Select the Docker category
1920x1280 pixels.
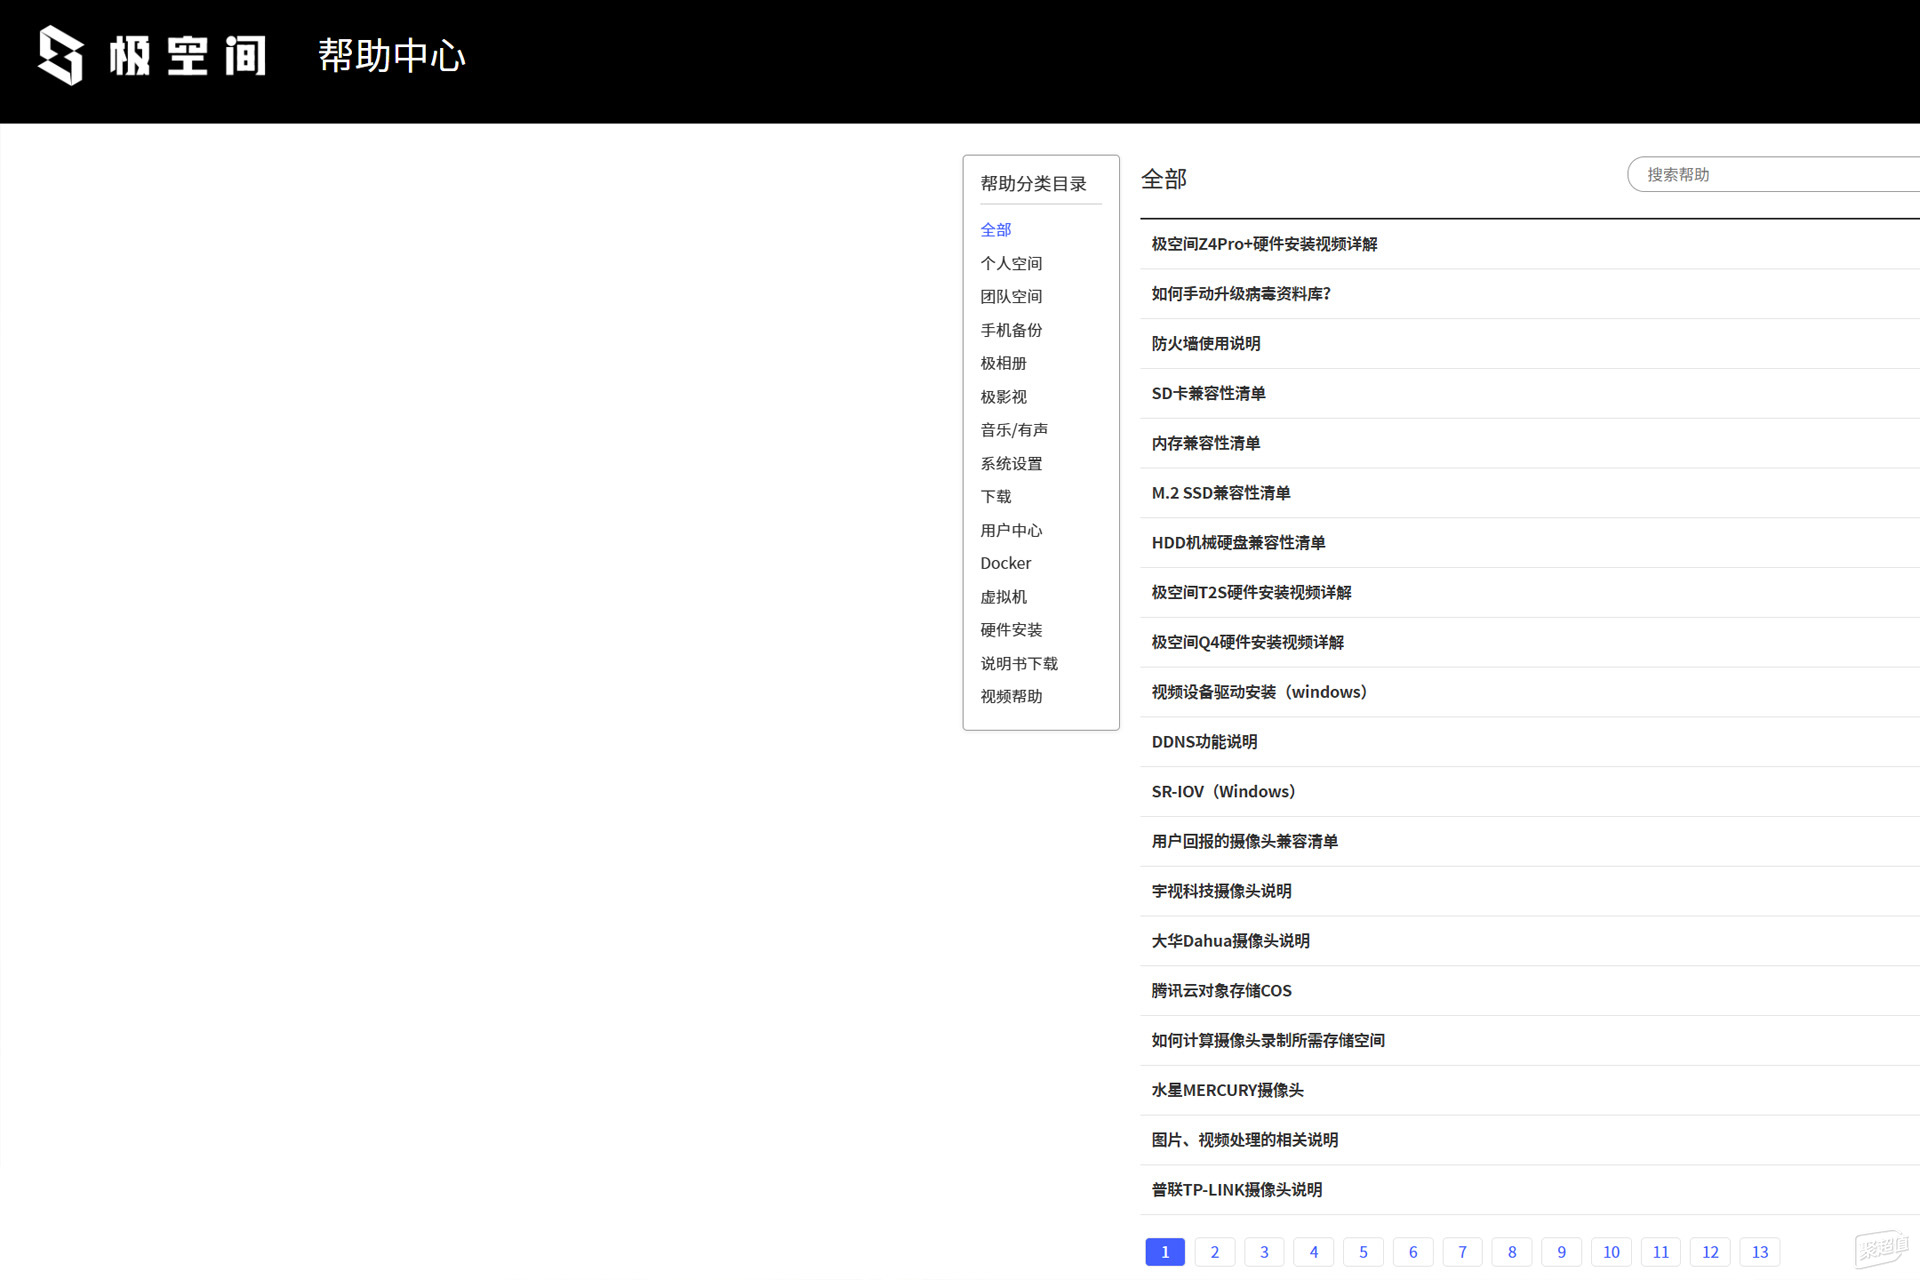pos(1005,563)
